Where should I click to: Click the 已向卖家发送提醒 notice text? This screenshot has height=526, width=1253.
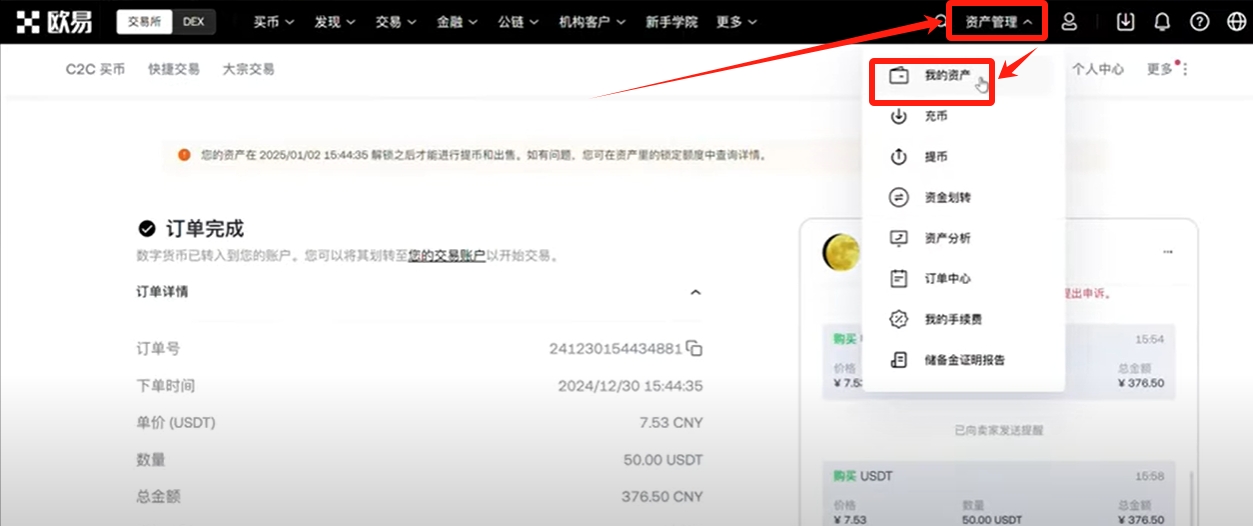[x=998, y=430]
